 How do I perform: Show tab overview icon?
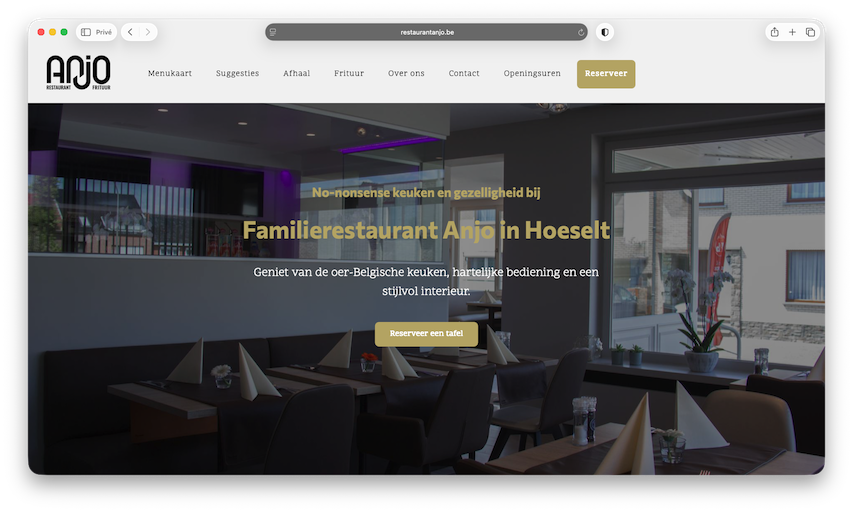810,32
